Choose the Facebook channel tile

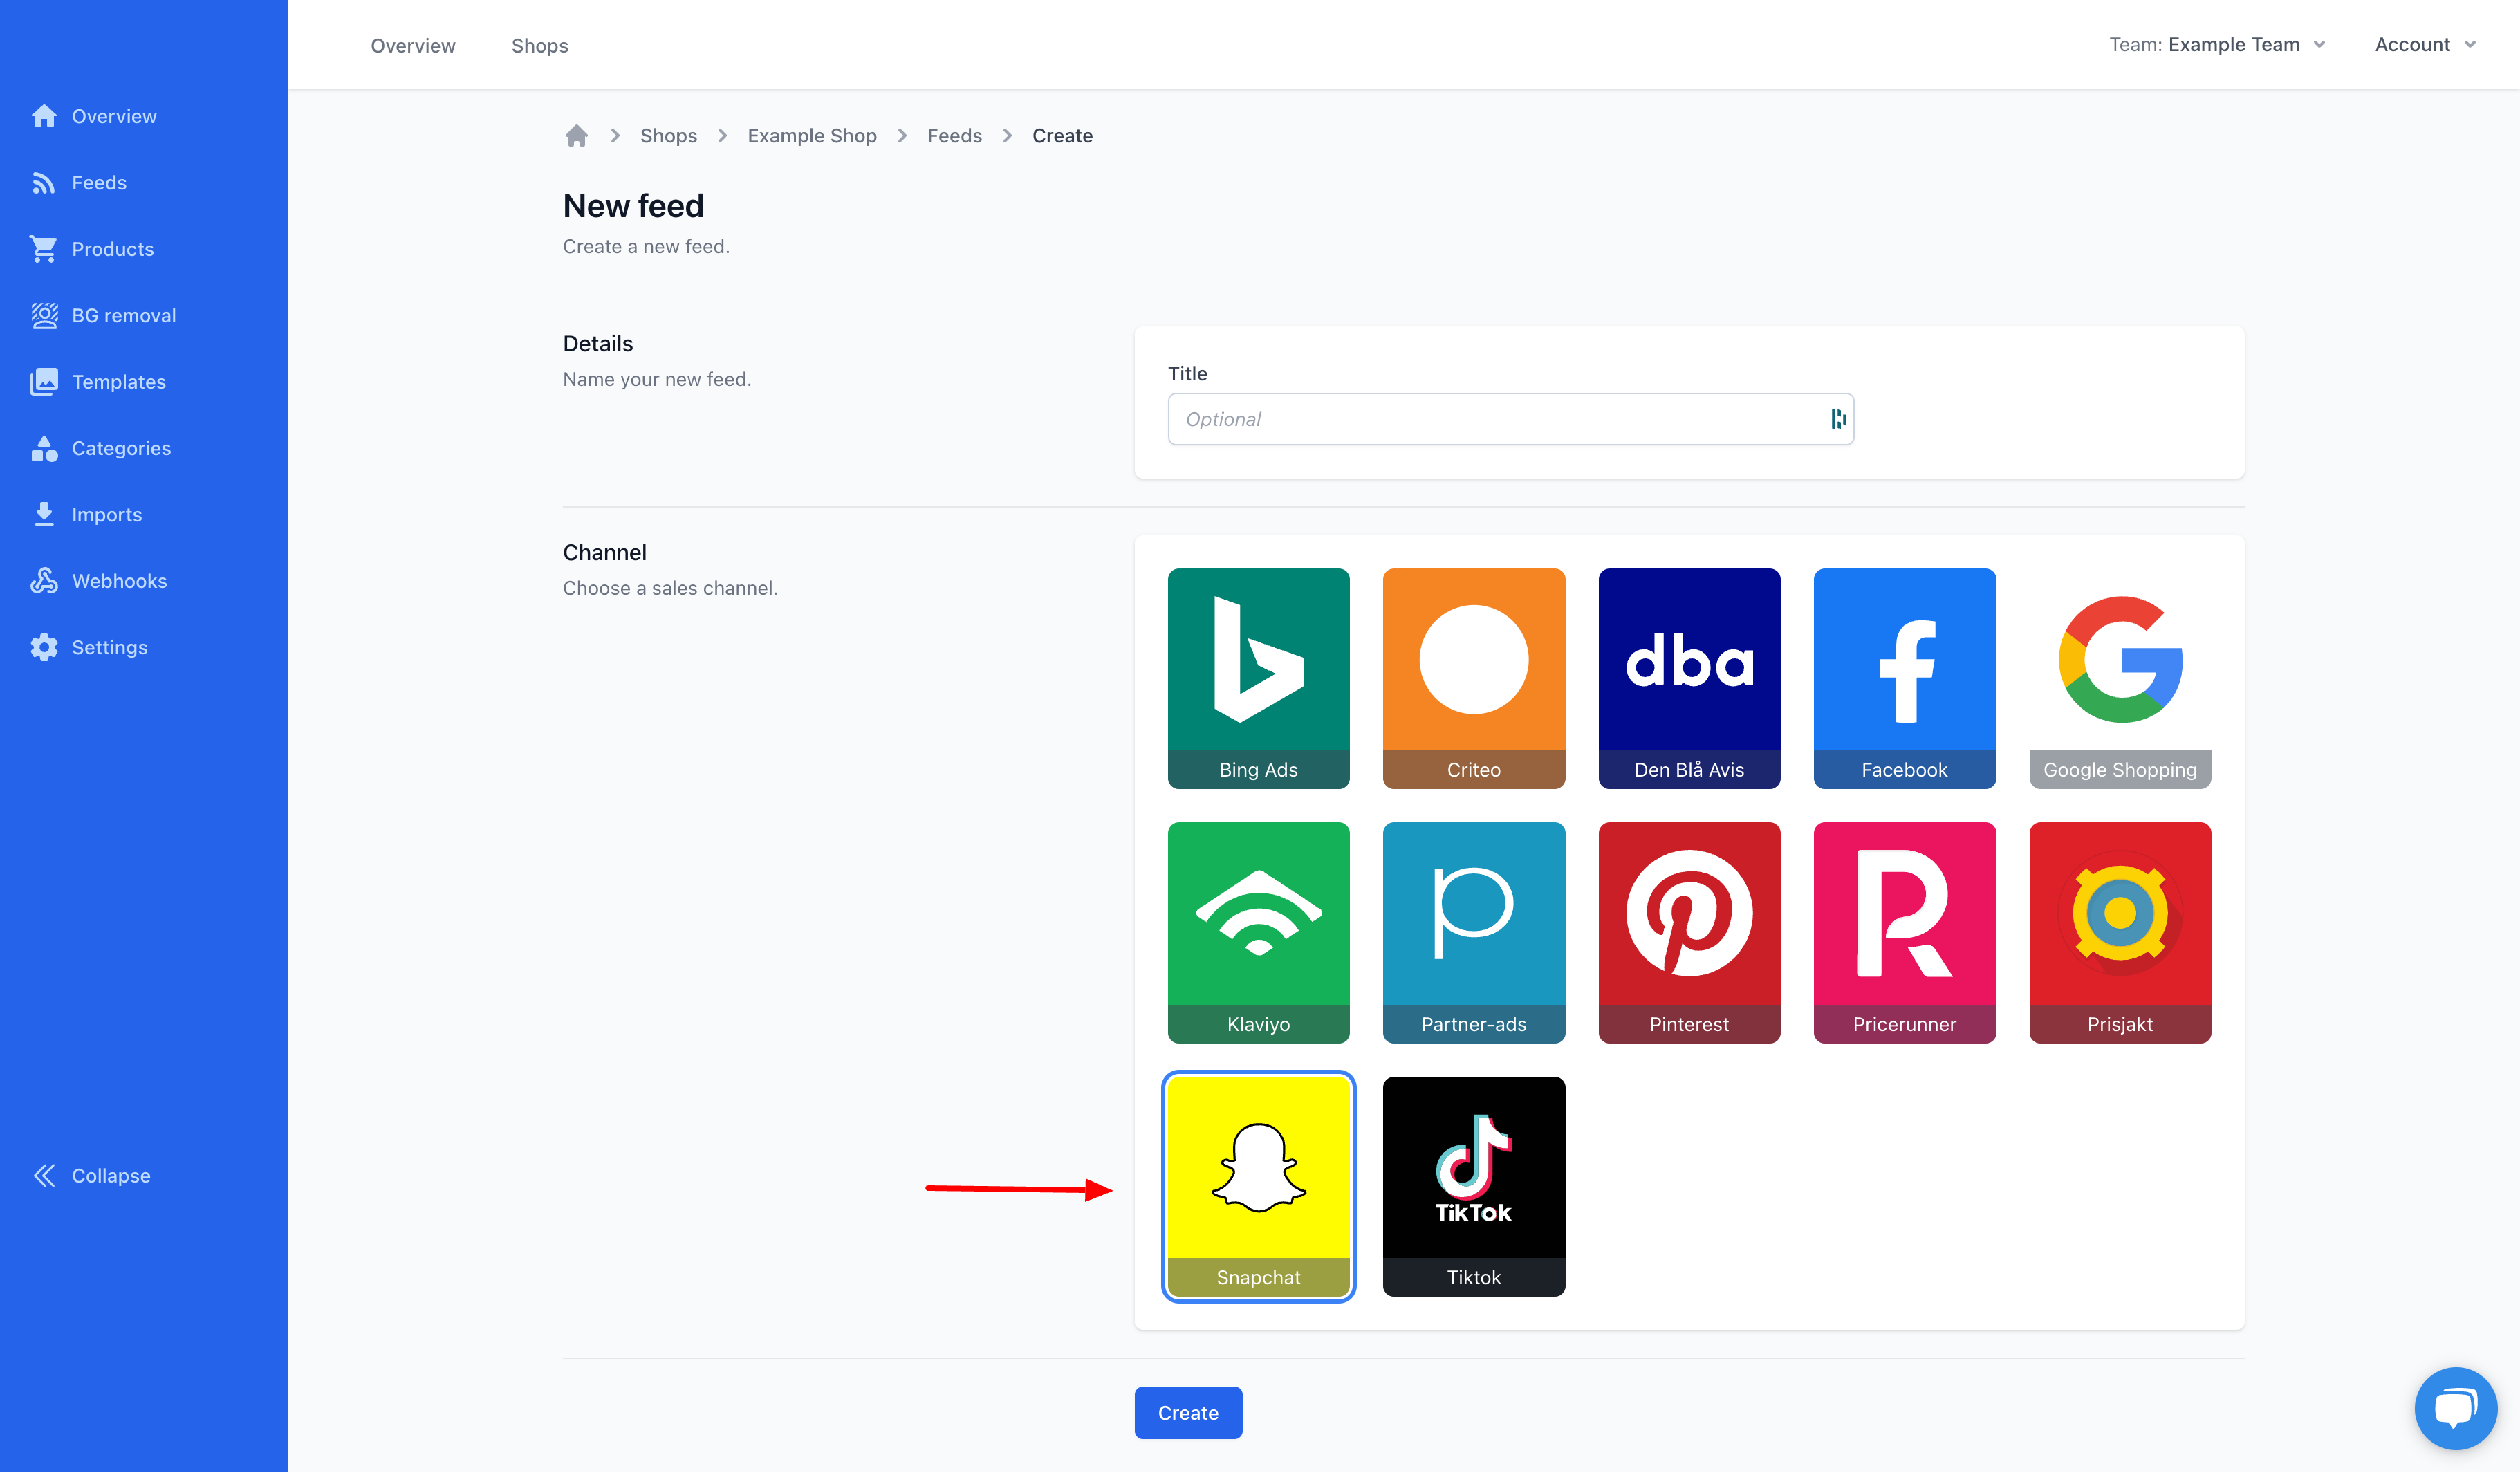point(1904,679)
